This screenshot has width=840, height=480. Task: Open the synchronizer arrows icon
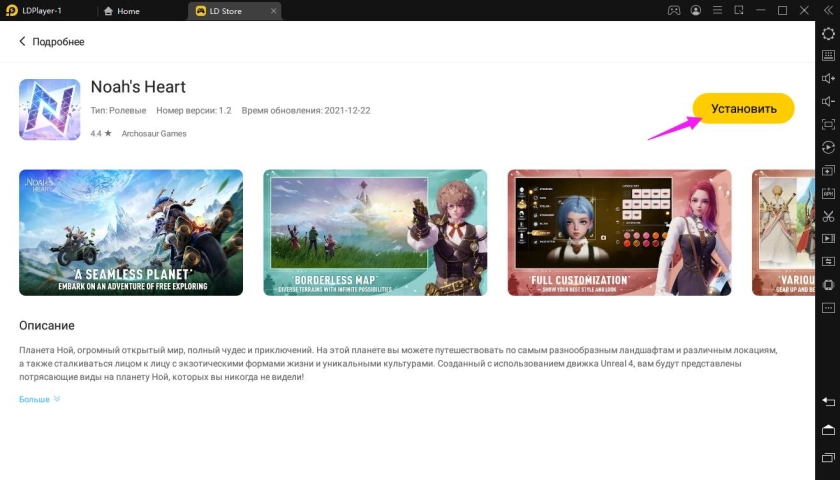coord(828,261)
